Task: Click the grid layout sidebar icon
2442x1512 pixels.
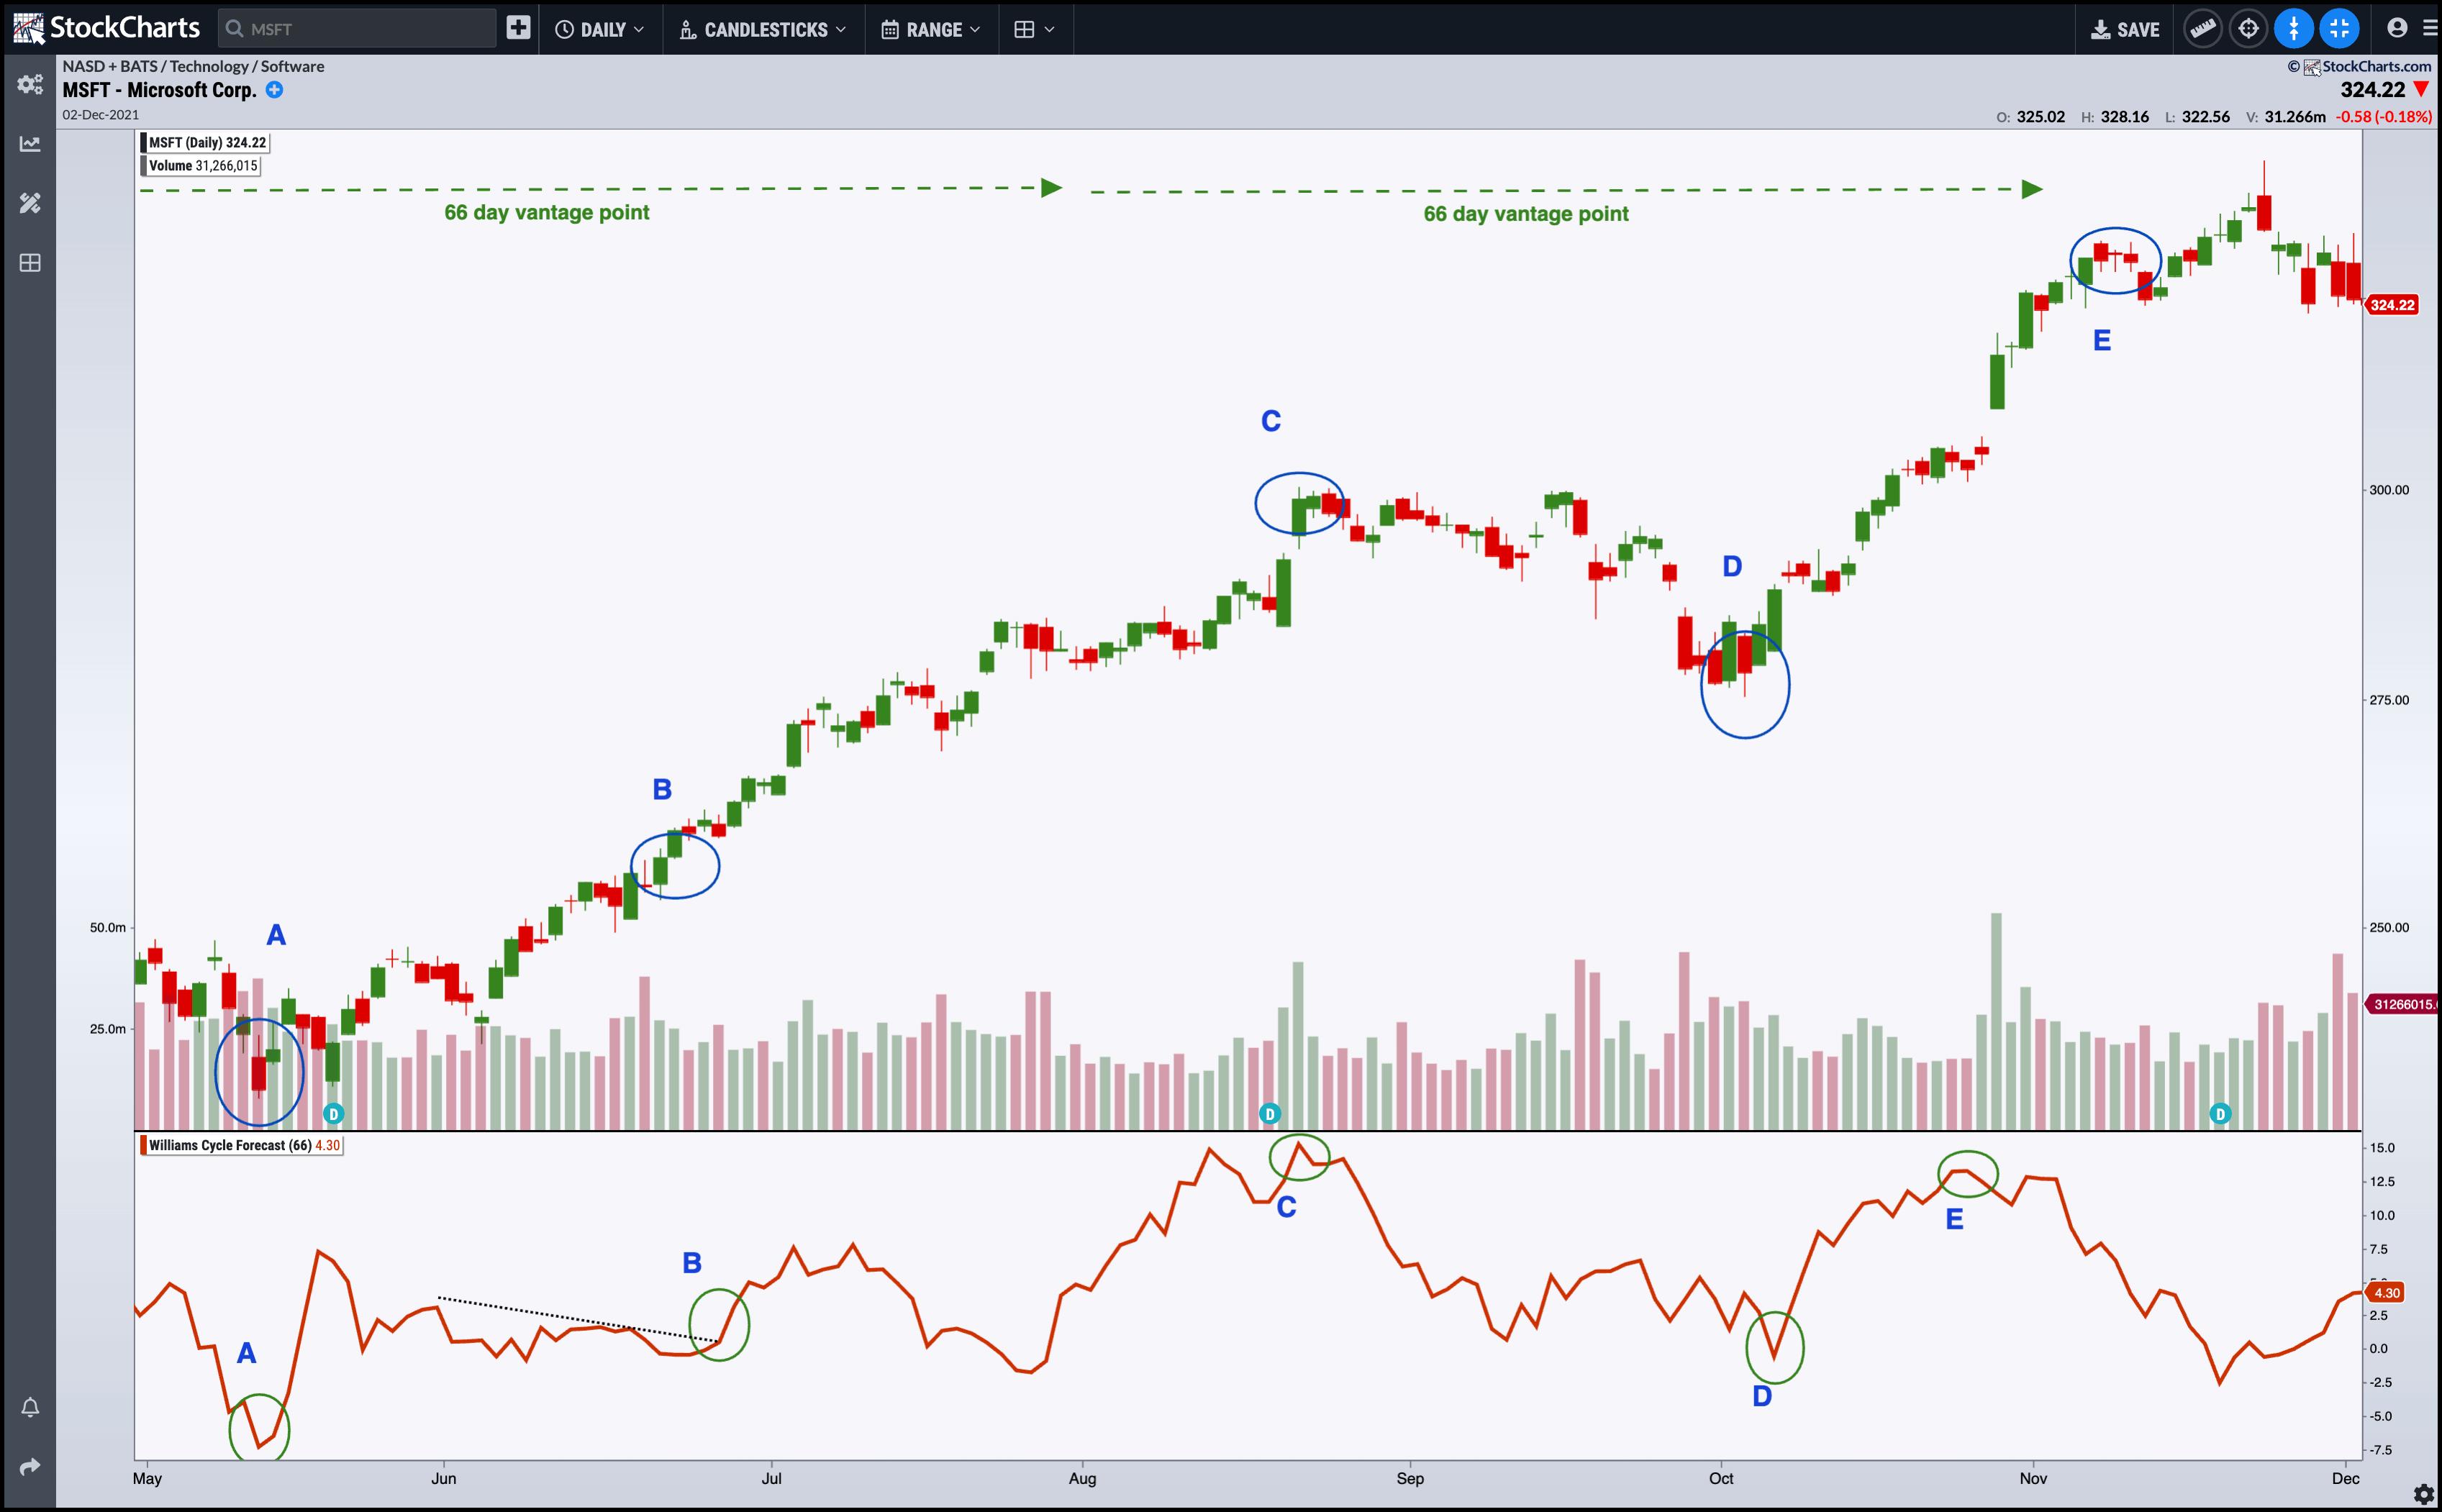Action: [x=30, y=263]
